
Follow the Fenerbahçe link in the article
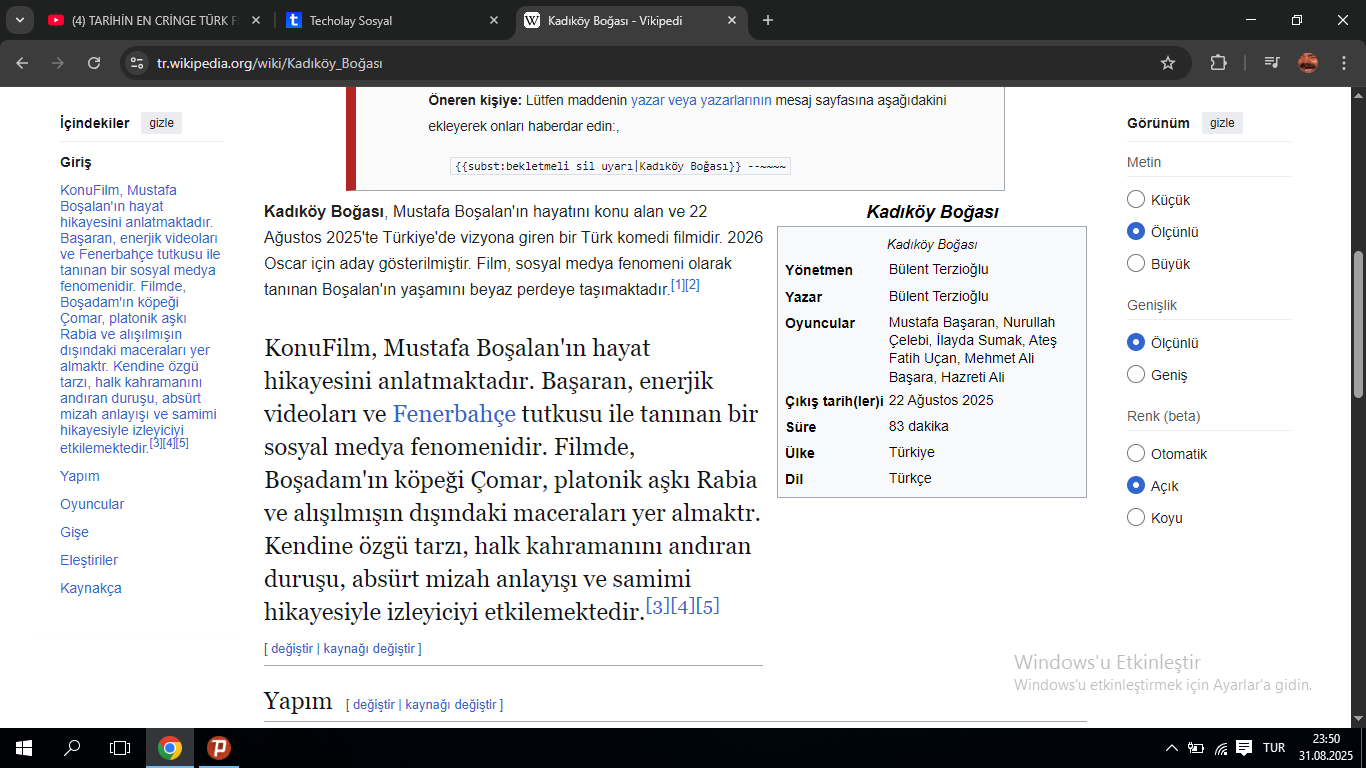tap(454, 414)
